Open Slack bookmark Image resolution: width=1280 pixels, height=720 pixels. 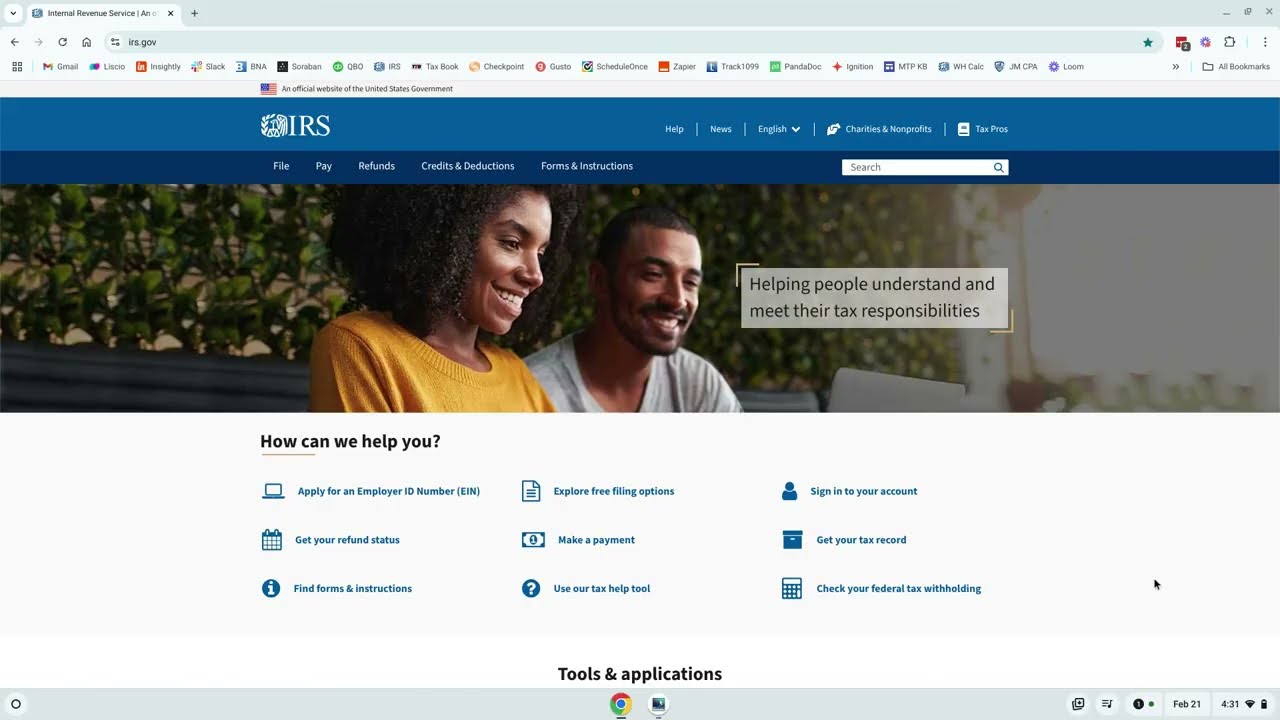208,67
